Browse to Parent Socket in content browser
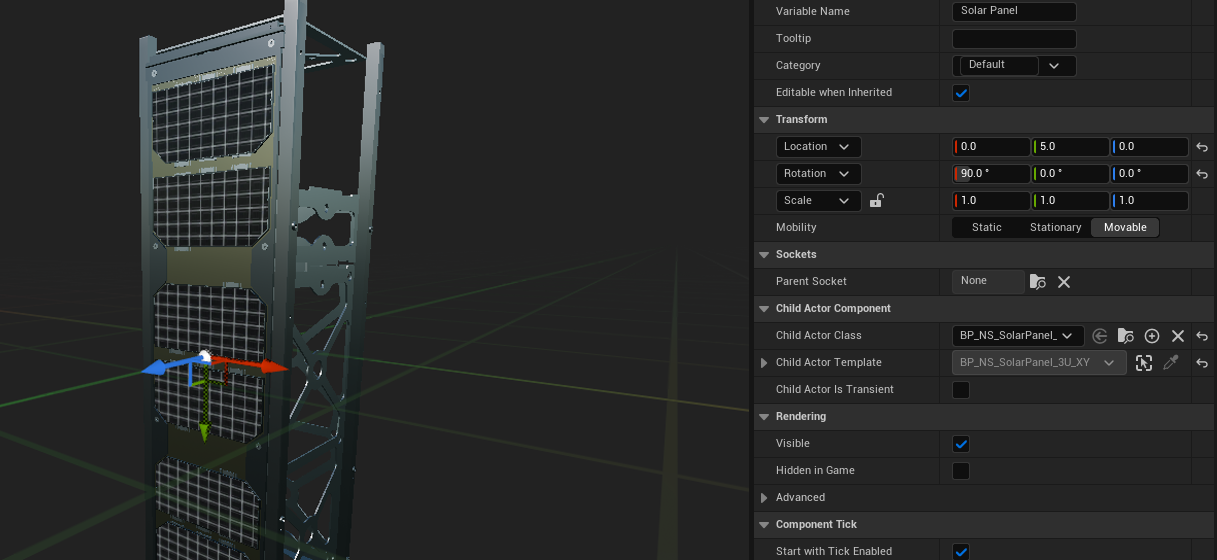Viewport: 1217px width, 560px height. 1038,282
